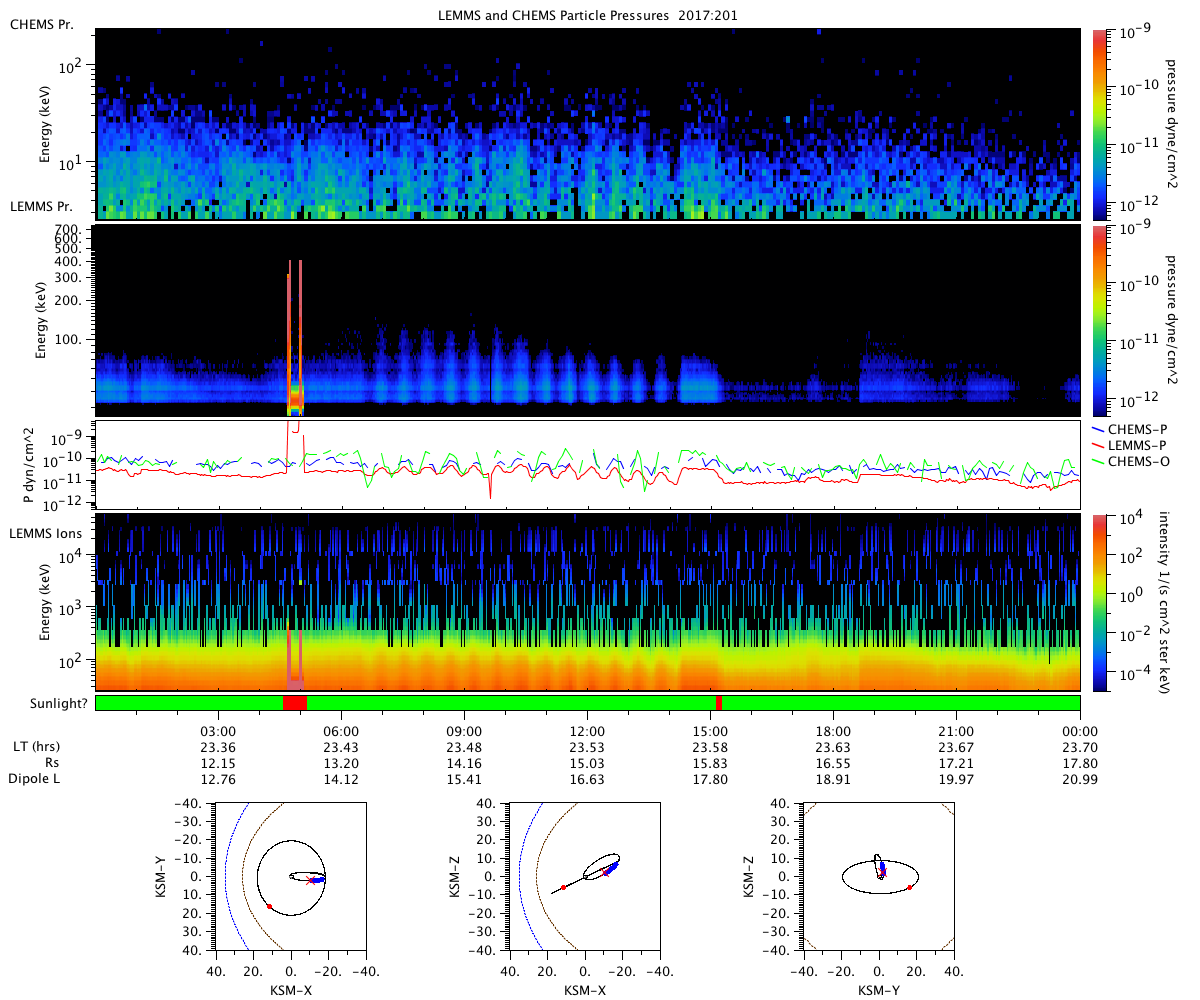Click the LT value 23.36
The width and height of the screenshot is (1200, 1000).
(218, 747)
